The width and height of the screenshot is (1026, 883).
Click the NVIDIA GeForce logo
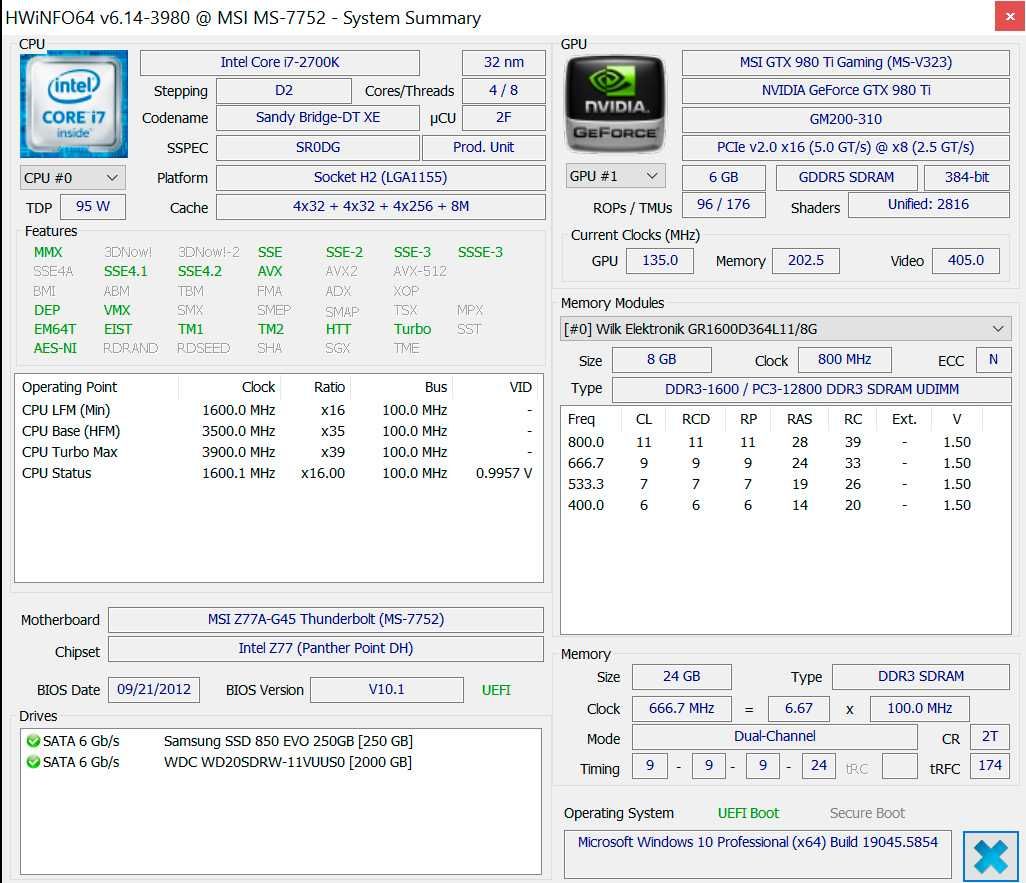614,105
